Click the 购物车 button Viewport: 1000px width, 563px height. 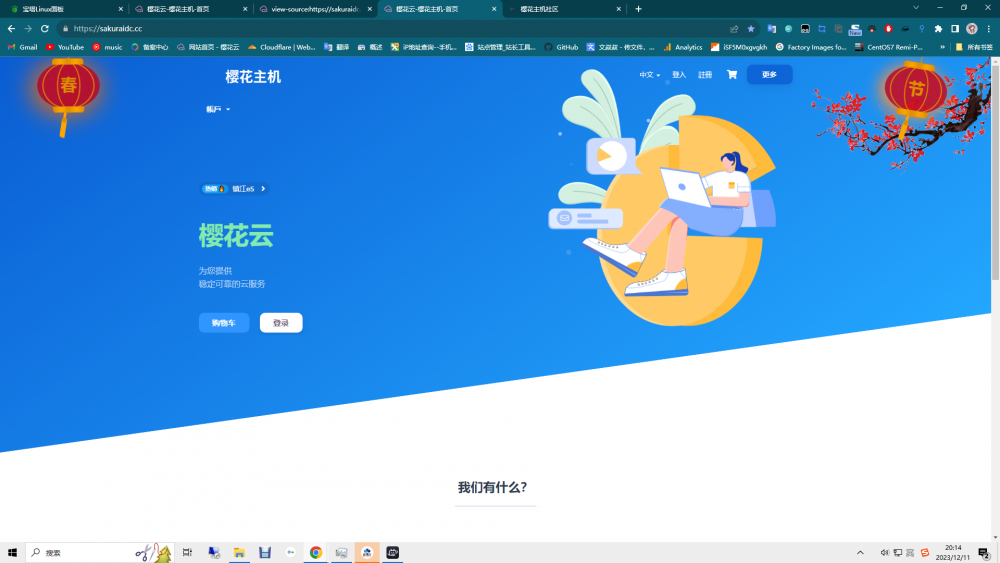point(224,323)
